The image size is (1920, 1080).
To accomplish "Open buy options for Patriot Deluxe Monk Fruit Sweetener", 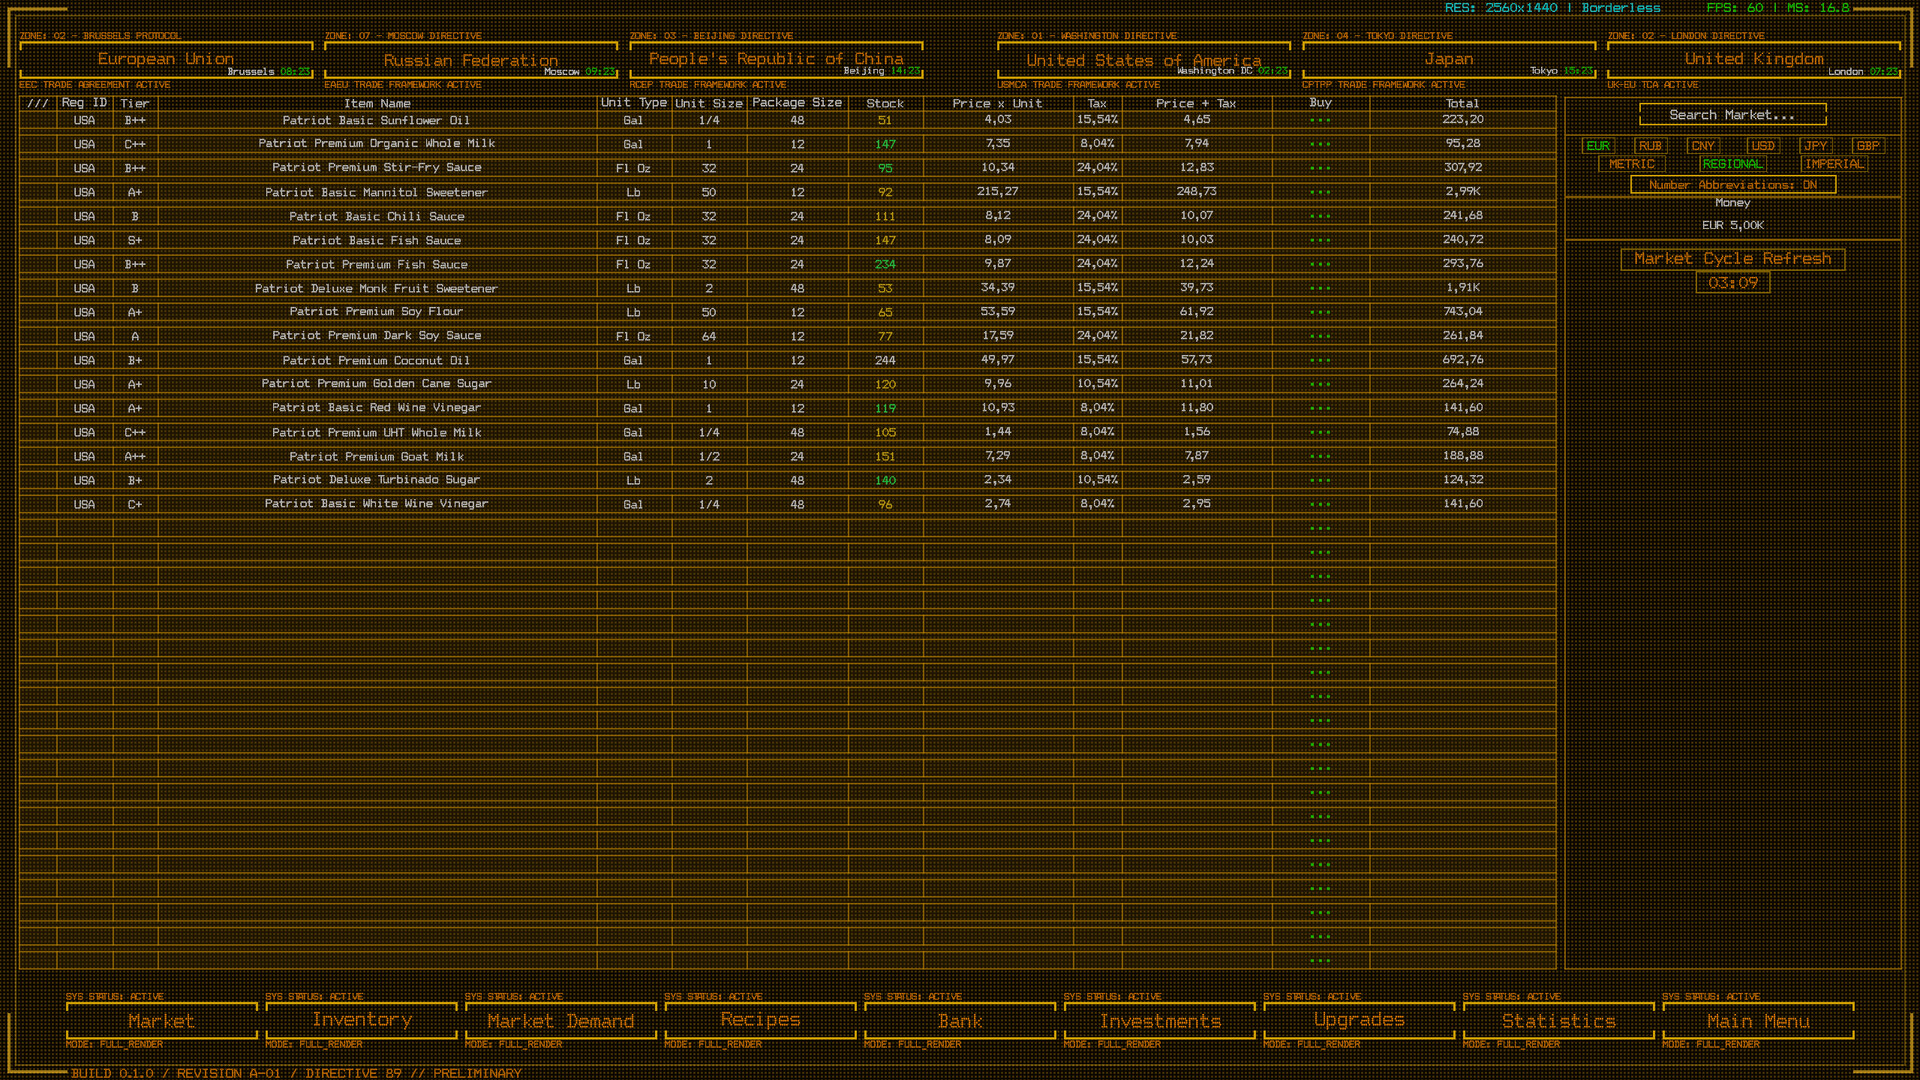I will pos(1320,288).
